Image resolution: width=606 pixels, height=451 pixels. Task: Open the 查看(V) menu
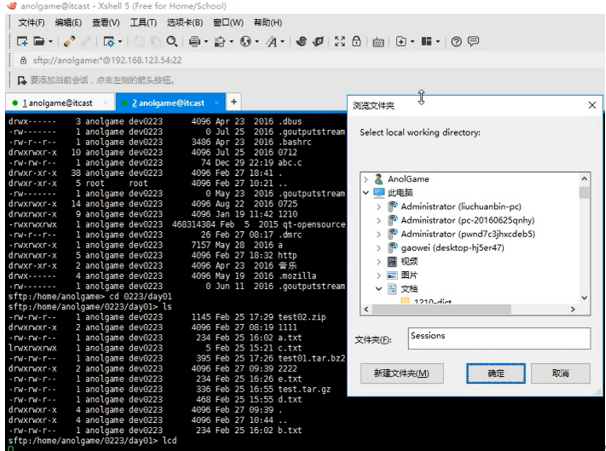(x=106, y=22)
